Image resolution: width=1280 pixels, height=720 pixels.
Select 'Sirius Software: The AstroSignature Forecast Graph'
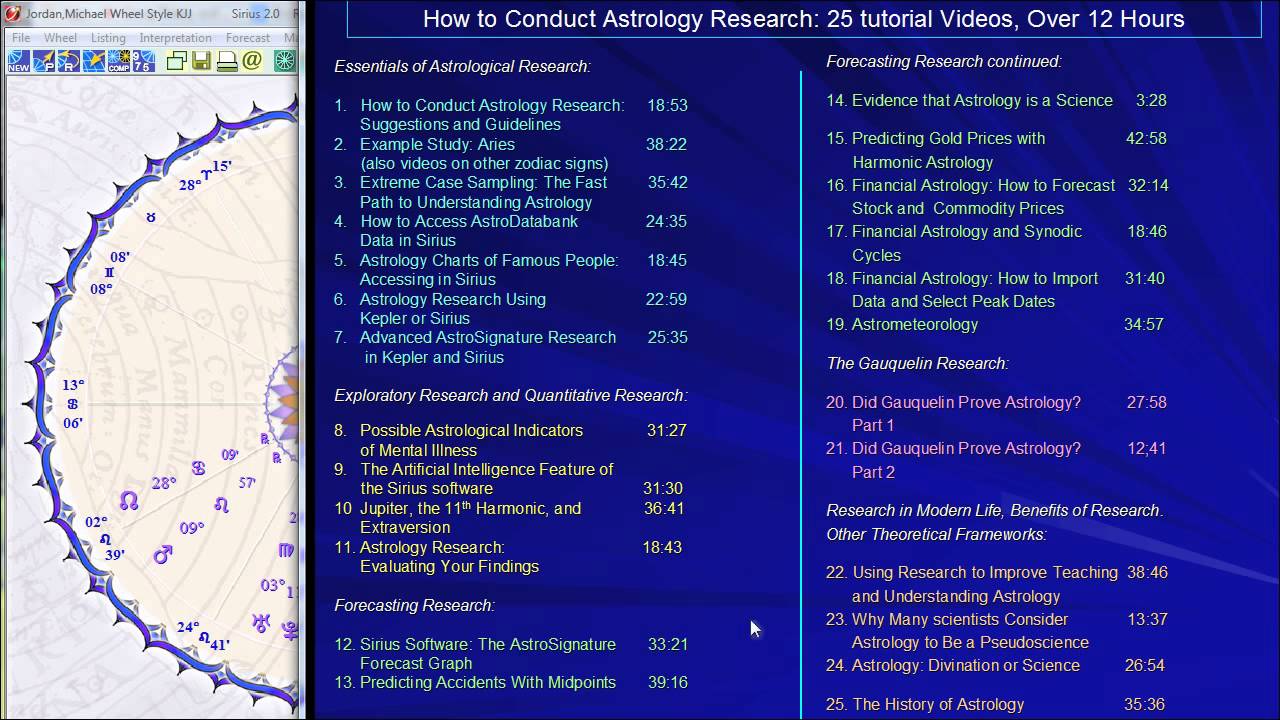[x=488, y=654]
